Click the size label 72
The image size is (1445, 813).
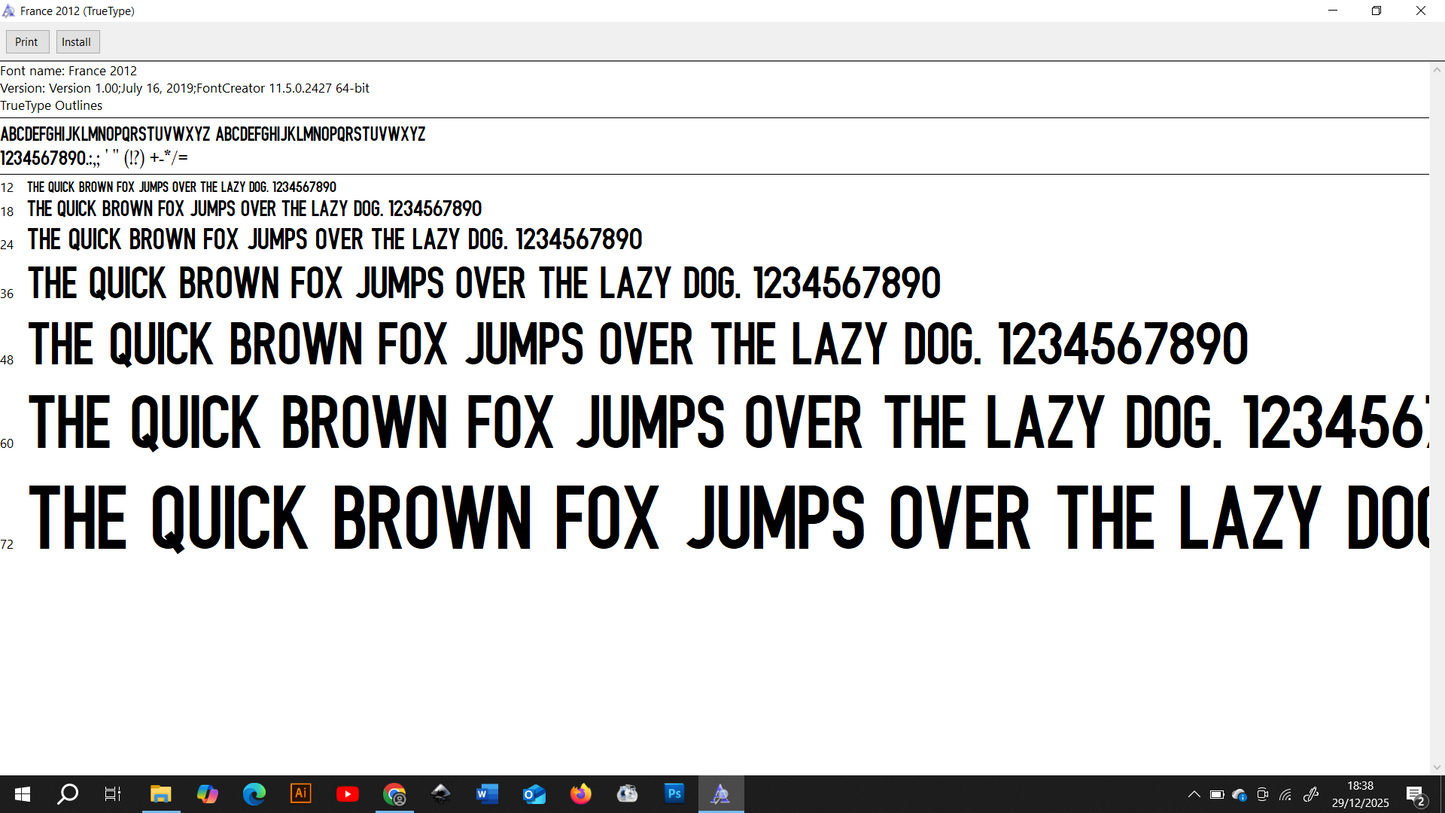7,545
